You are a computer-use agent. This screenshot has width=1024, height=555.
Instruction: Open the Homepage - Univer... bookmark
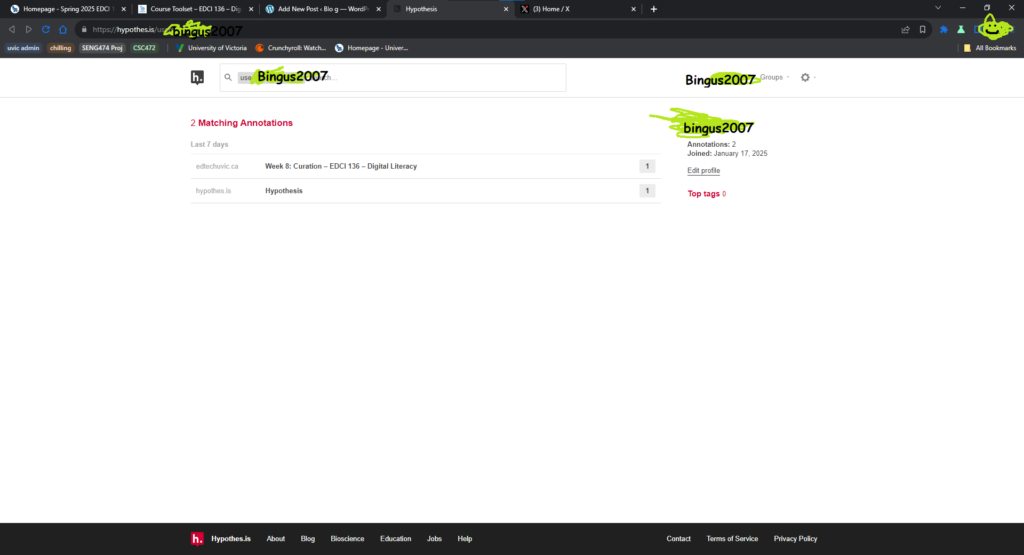click(x=371, y=48)
